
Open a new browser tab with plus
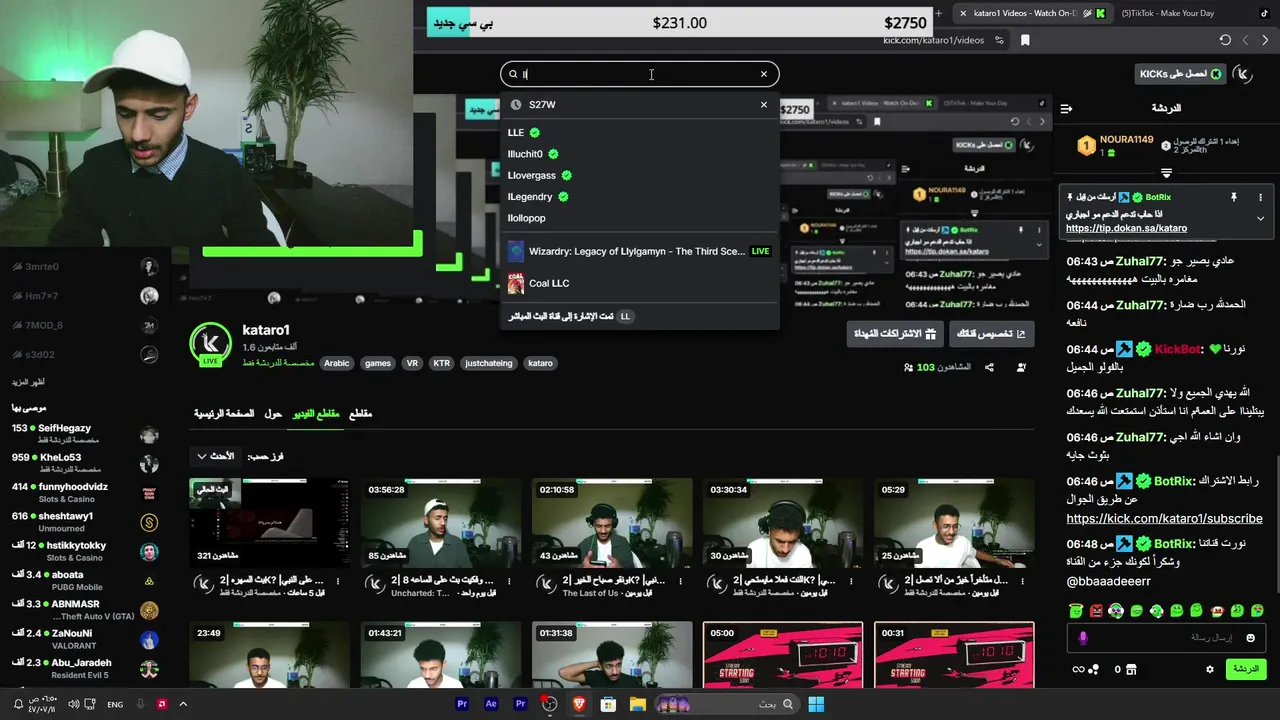[x=938, y=13]
